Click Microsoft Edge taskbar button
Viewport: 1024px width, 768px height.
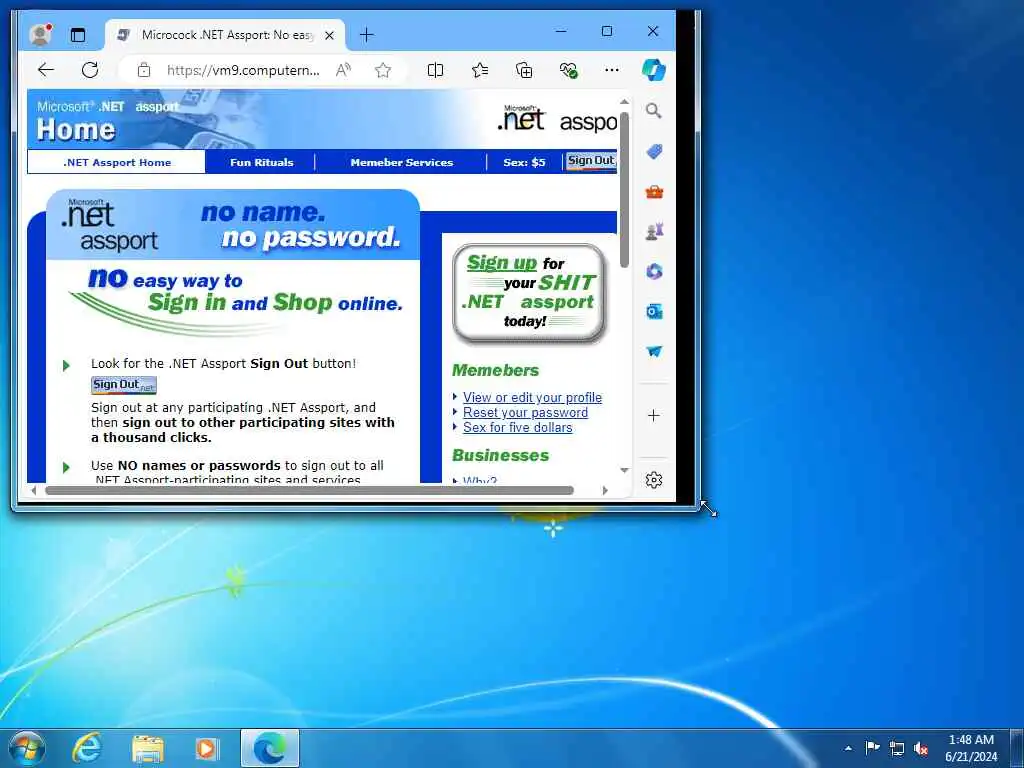click(270, 748)
